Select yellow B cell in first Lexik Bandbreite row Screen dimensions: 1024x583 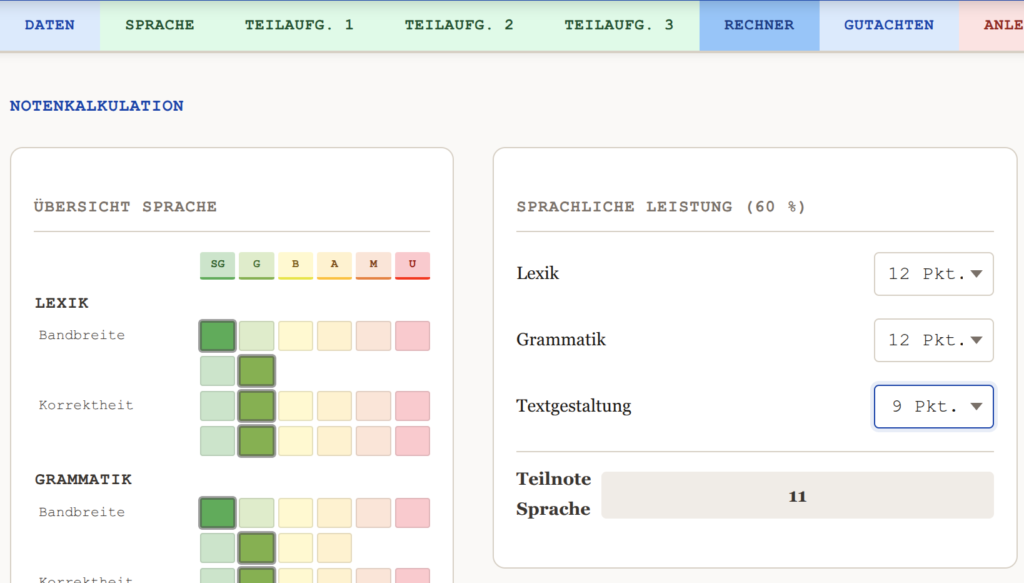(295, 336)
